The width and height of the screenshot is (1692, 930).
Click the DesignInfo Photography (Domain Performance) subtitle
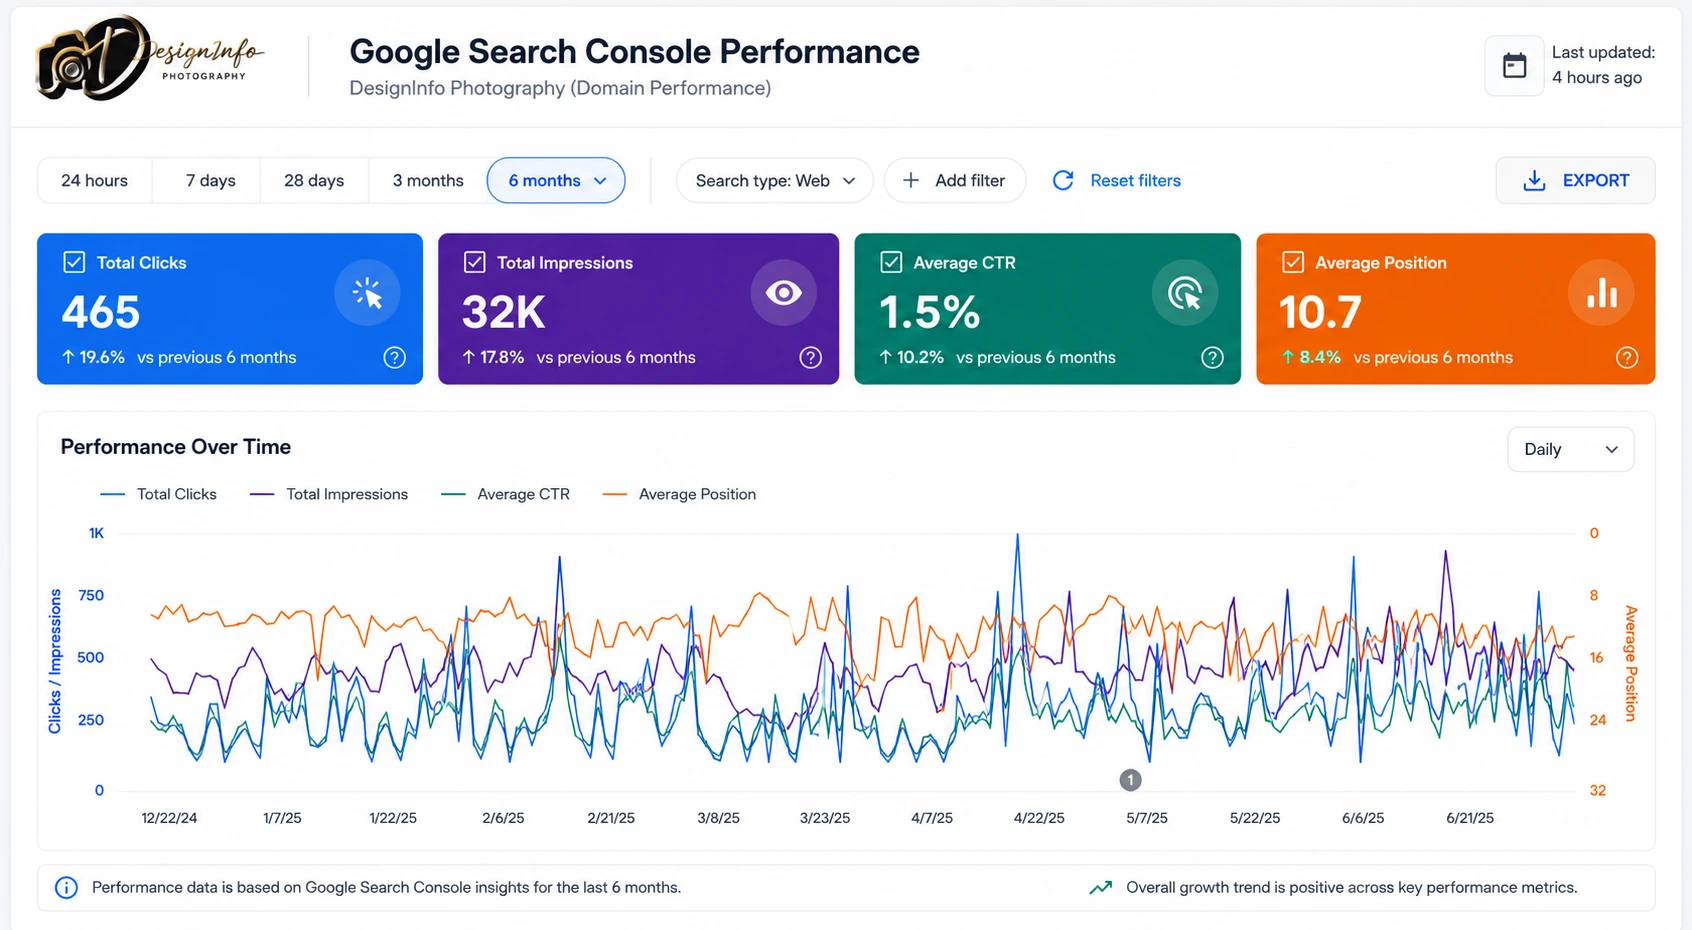point(560,88)
